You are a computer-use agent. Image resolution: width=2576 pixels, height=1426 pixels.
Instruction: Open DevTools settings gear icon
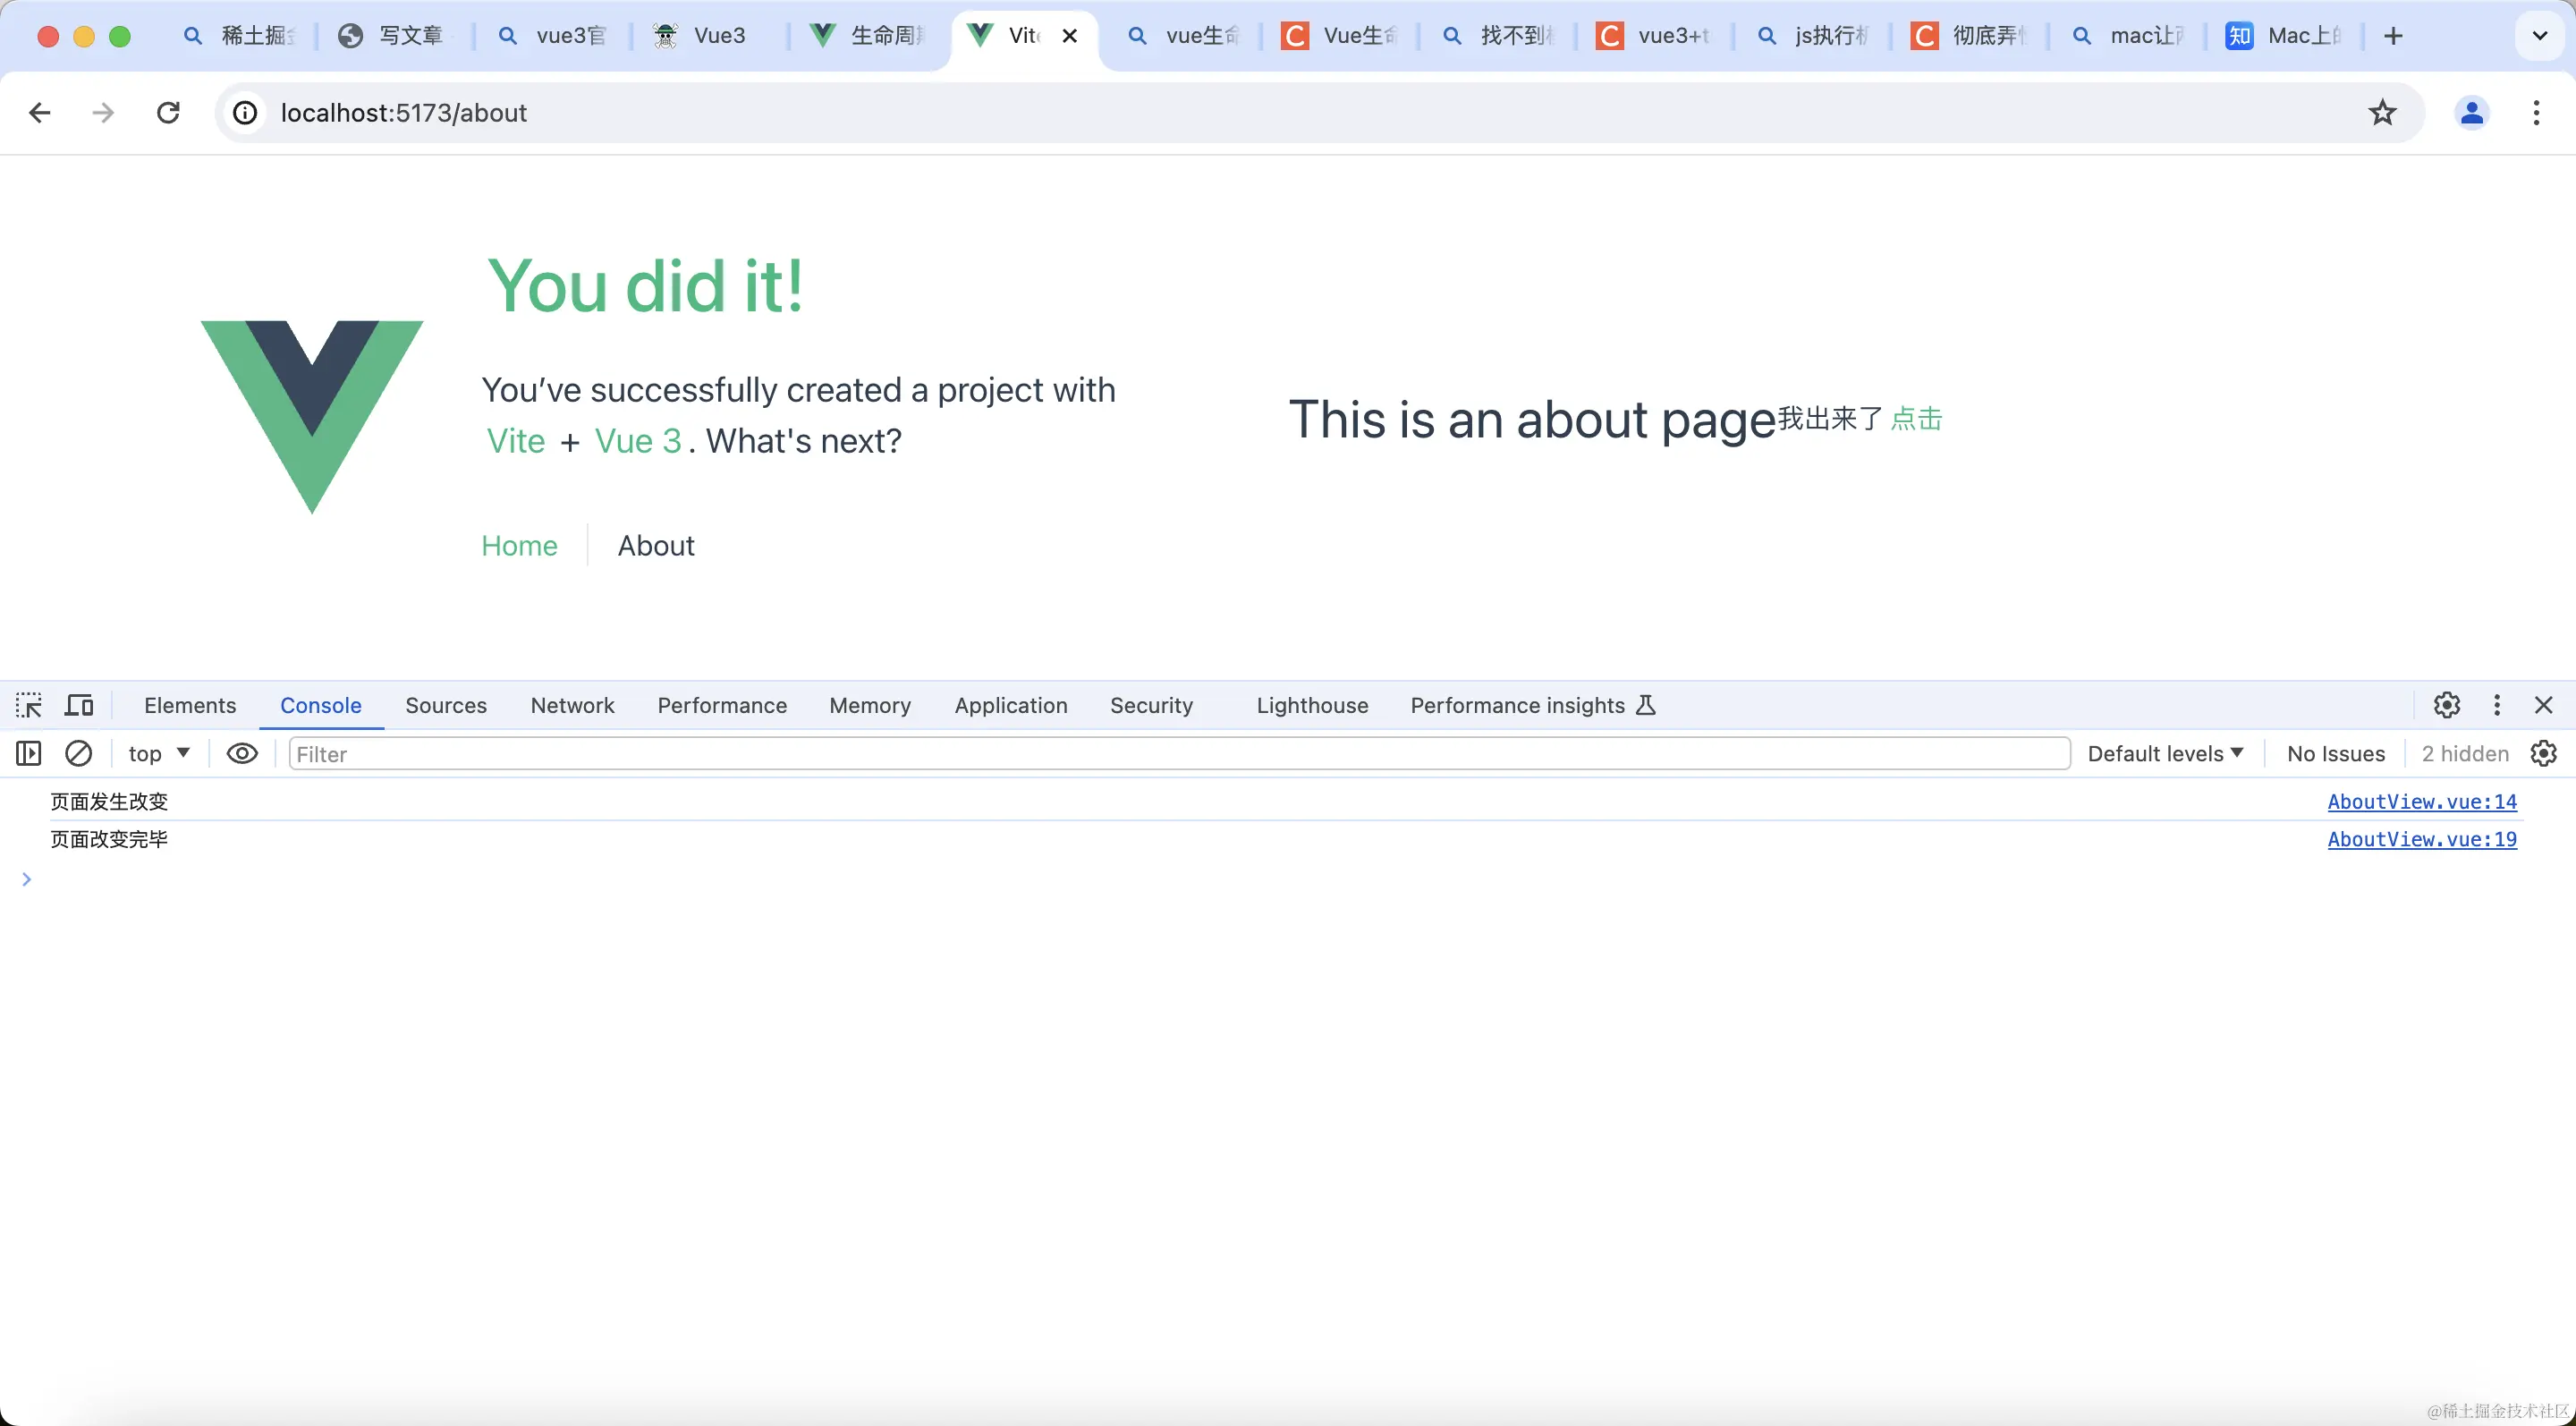[2446, 705]
